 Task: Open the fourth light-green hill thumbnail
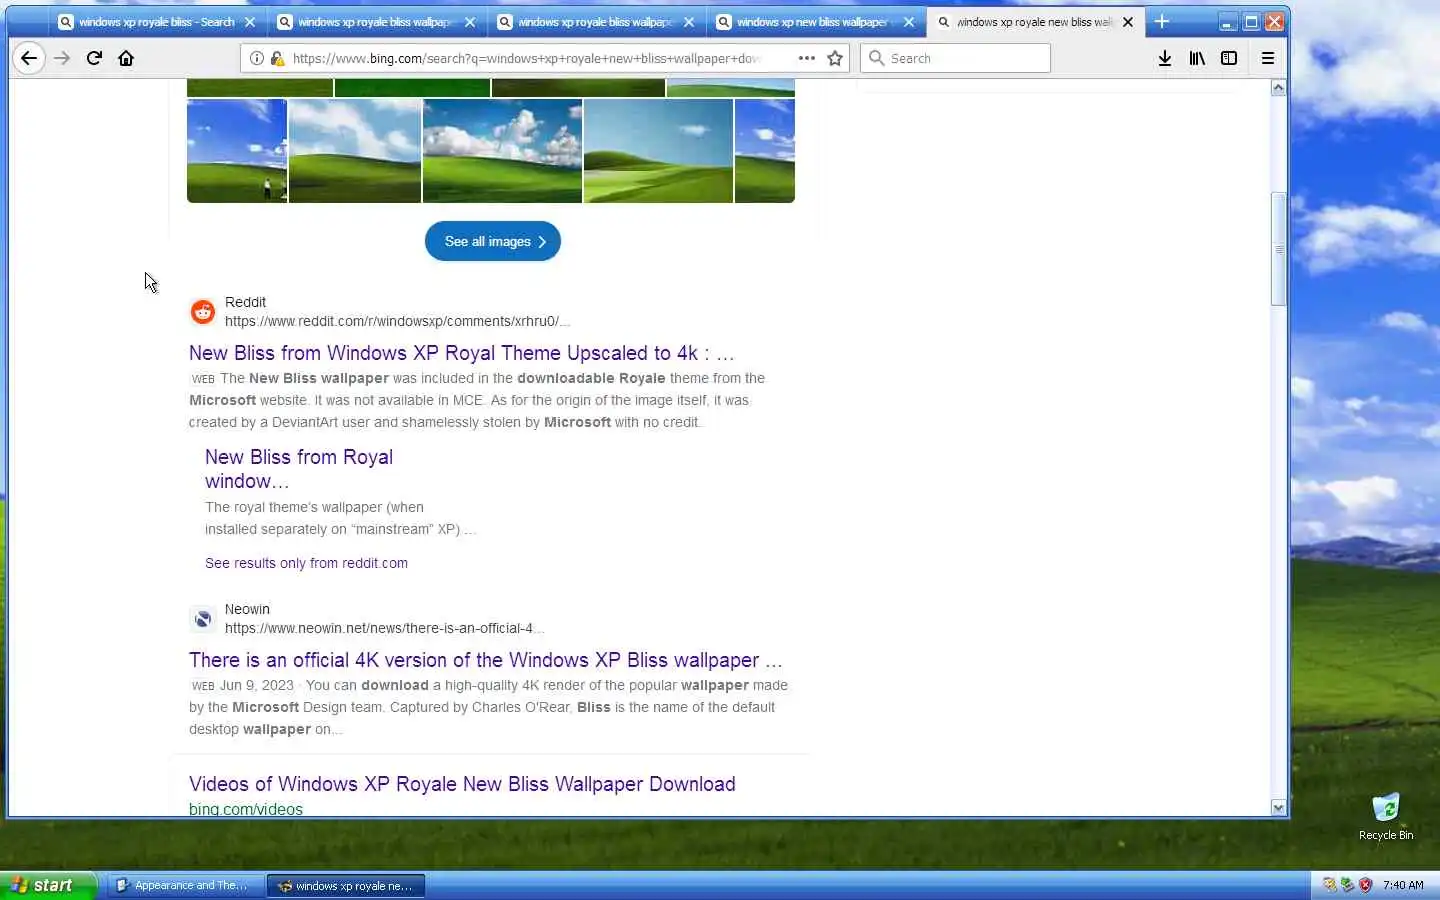658,151
